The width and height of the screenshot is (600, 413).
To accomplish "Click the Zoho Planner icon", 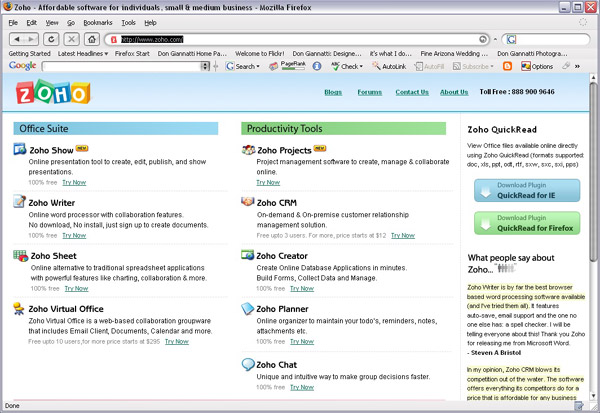I will click(x=248, y=308).
